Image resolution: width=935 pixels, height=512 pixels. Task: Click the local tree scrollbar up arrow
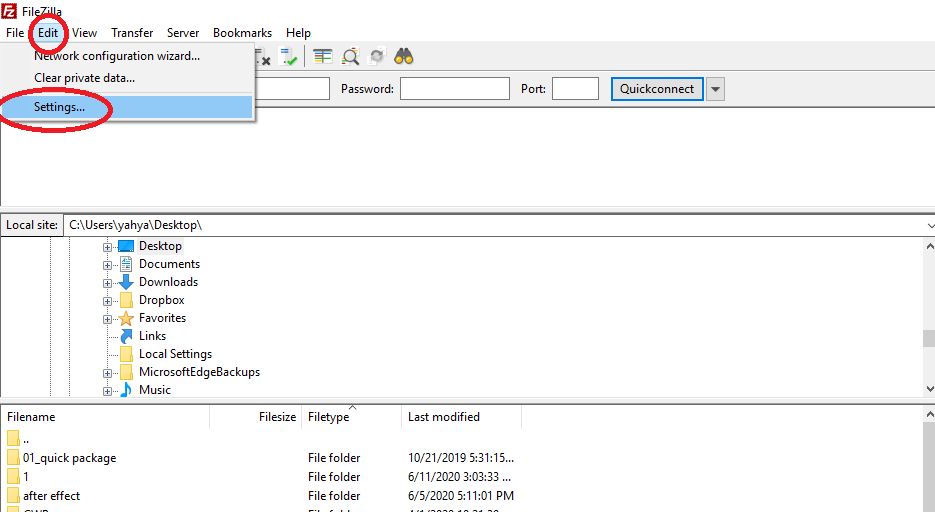[930, 246]
